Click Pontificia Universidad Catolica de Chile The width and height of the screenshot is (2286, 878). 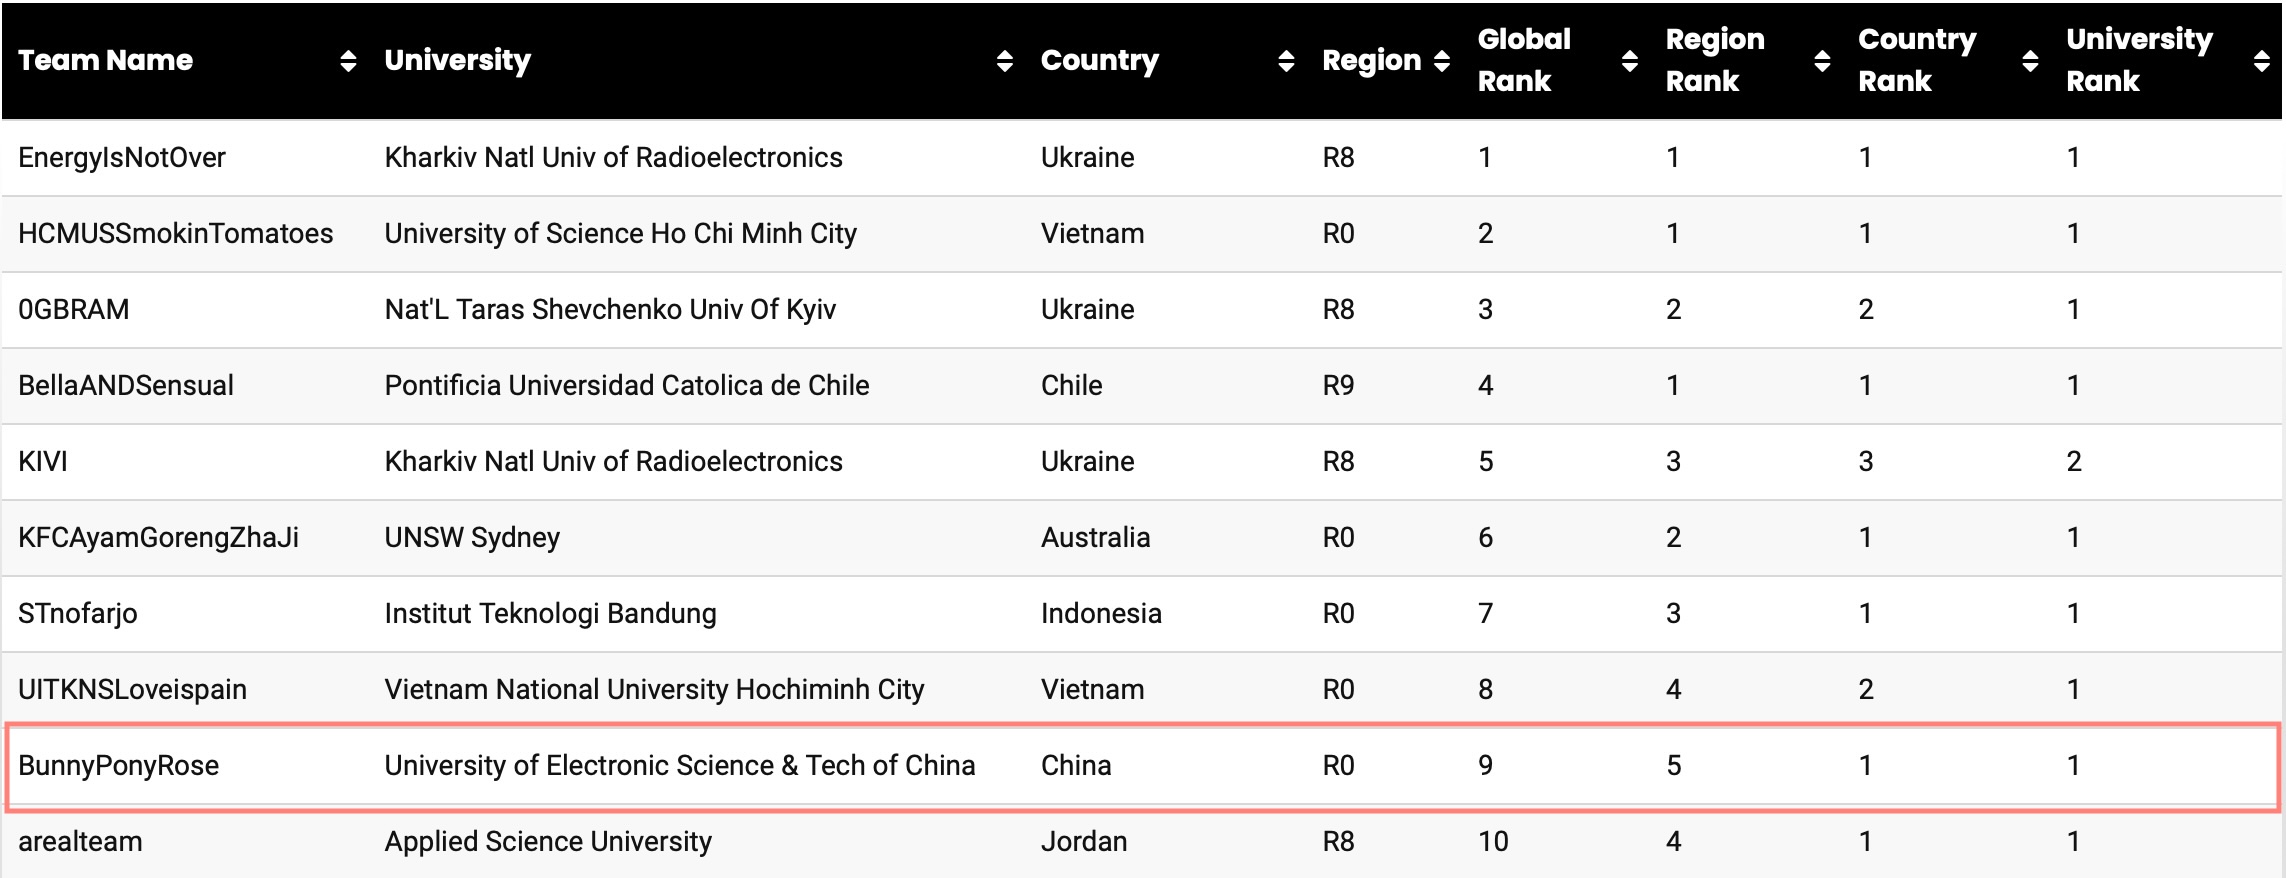[x=627, y=385]
